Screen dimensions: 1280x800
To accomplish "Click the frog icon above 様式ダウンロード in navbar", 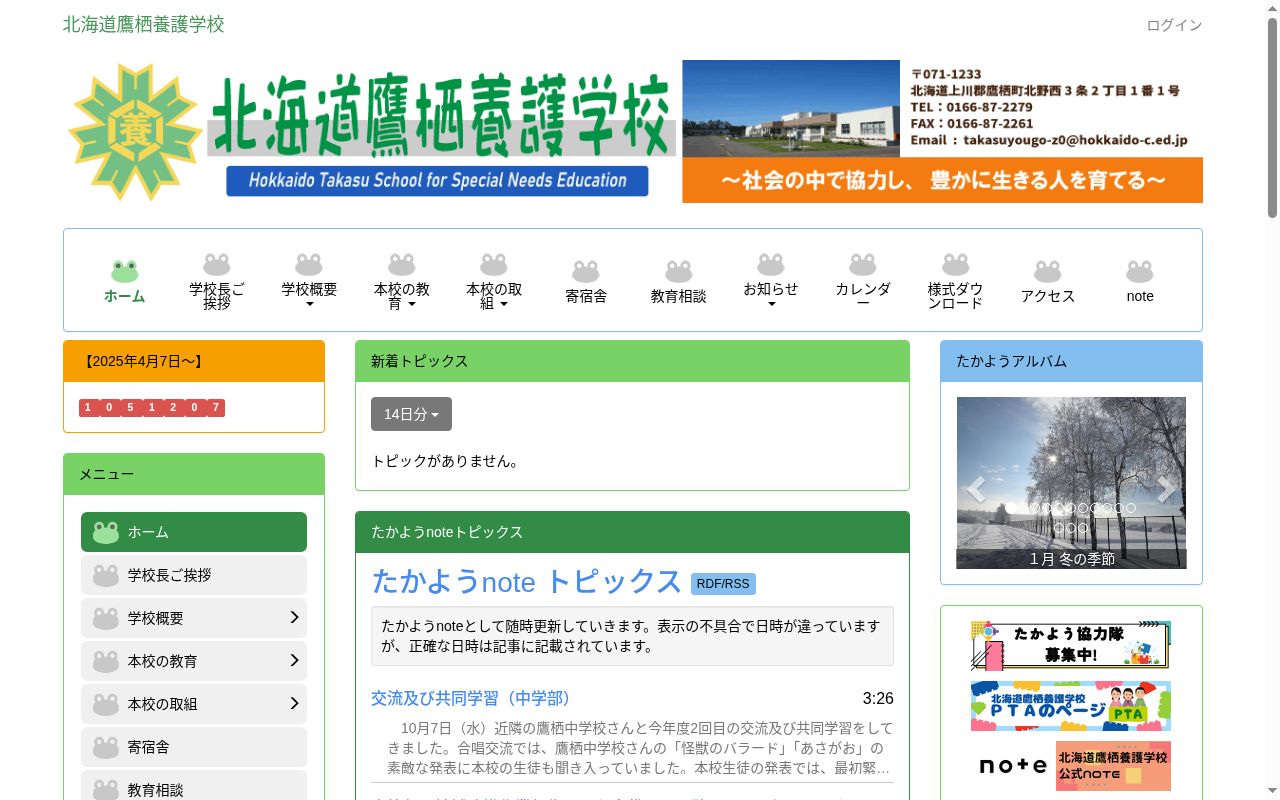I will coord(956,264).
